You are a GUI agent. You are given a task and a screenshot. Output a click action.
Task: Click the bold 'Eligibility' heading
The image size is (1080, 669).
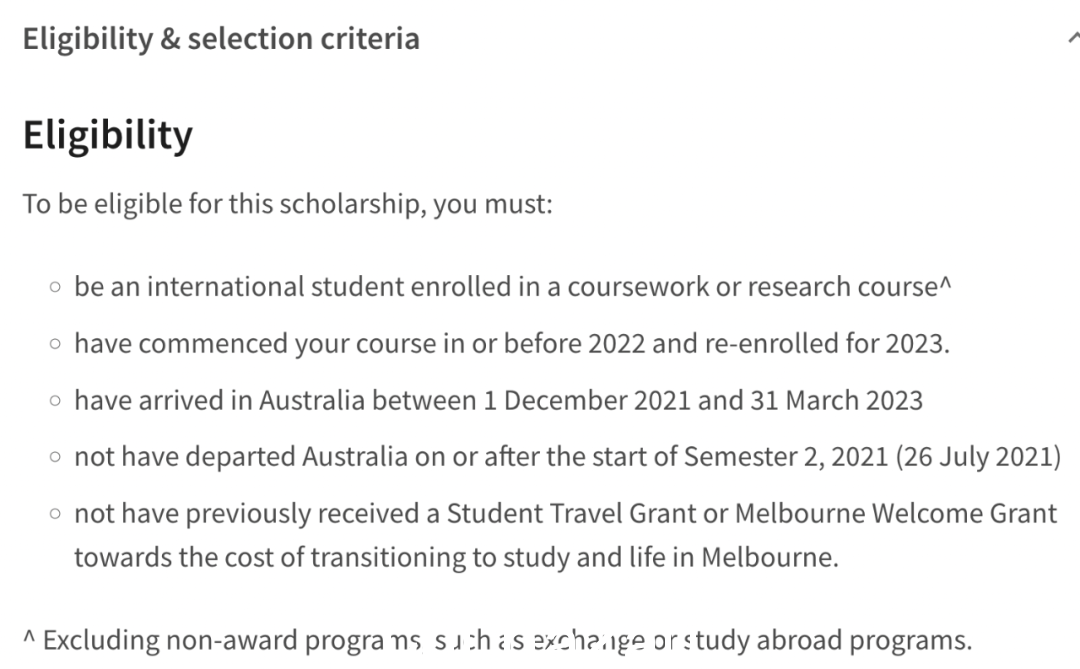(x=108, y=134)
